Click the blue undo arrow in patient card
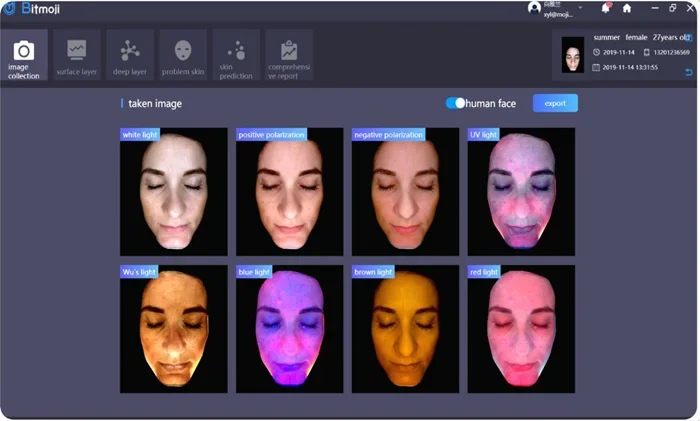 [688, 72]
